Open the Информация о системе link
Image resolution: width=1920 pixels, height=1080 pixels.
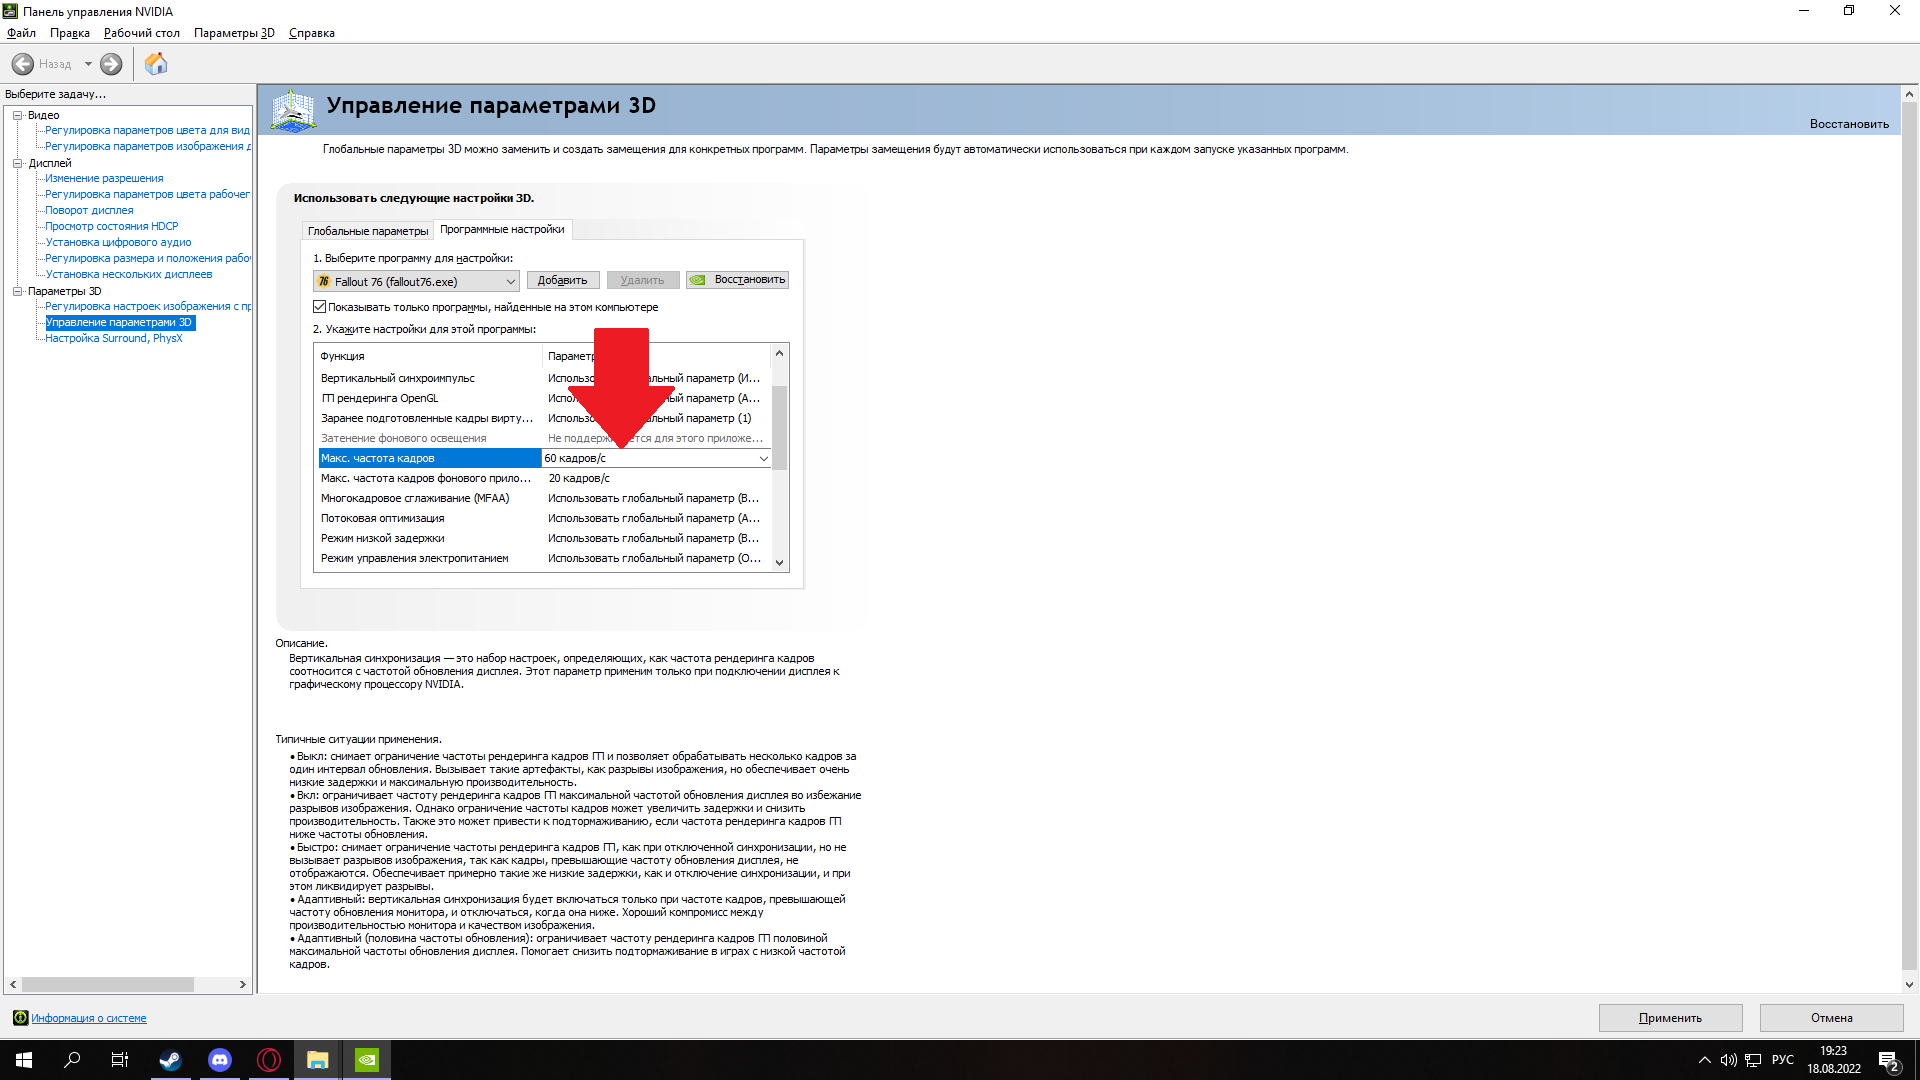(x=88, y=1018)
